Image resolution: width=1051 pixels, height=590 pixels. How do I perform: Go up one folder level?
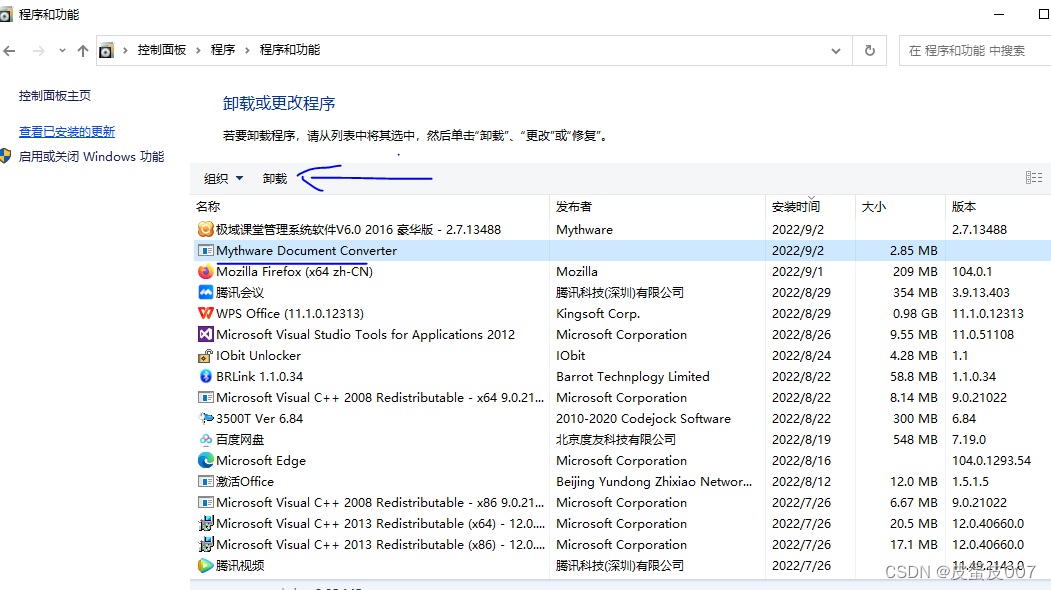click(x=82, y=50)
